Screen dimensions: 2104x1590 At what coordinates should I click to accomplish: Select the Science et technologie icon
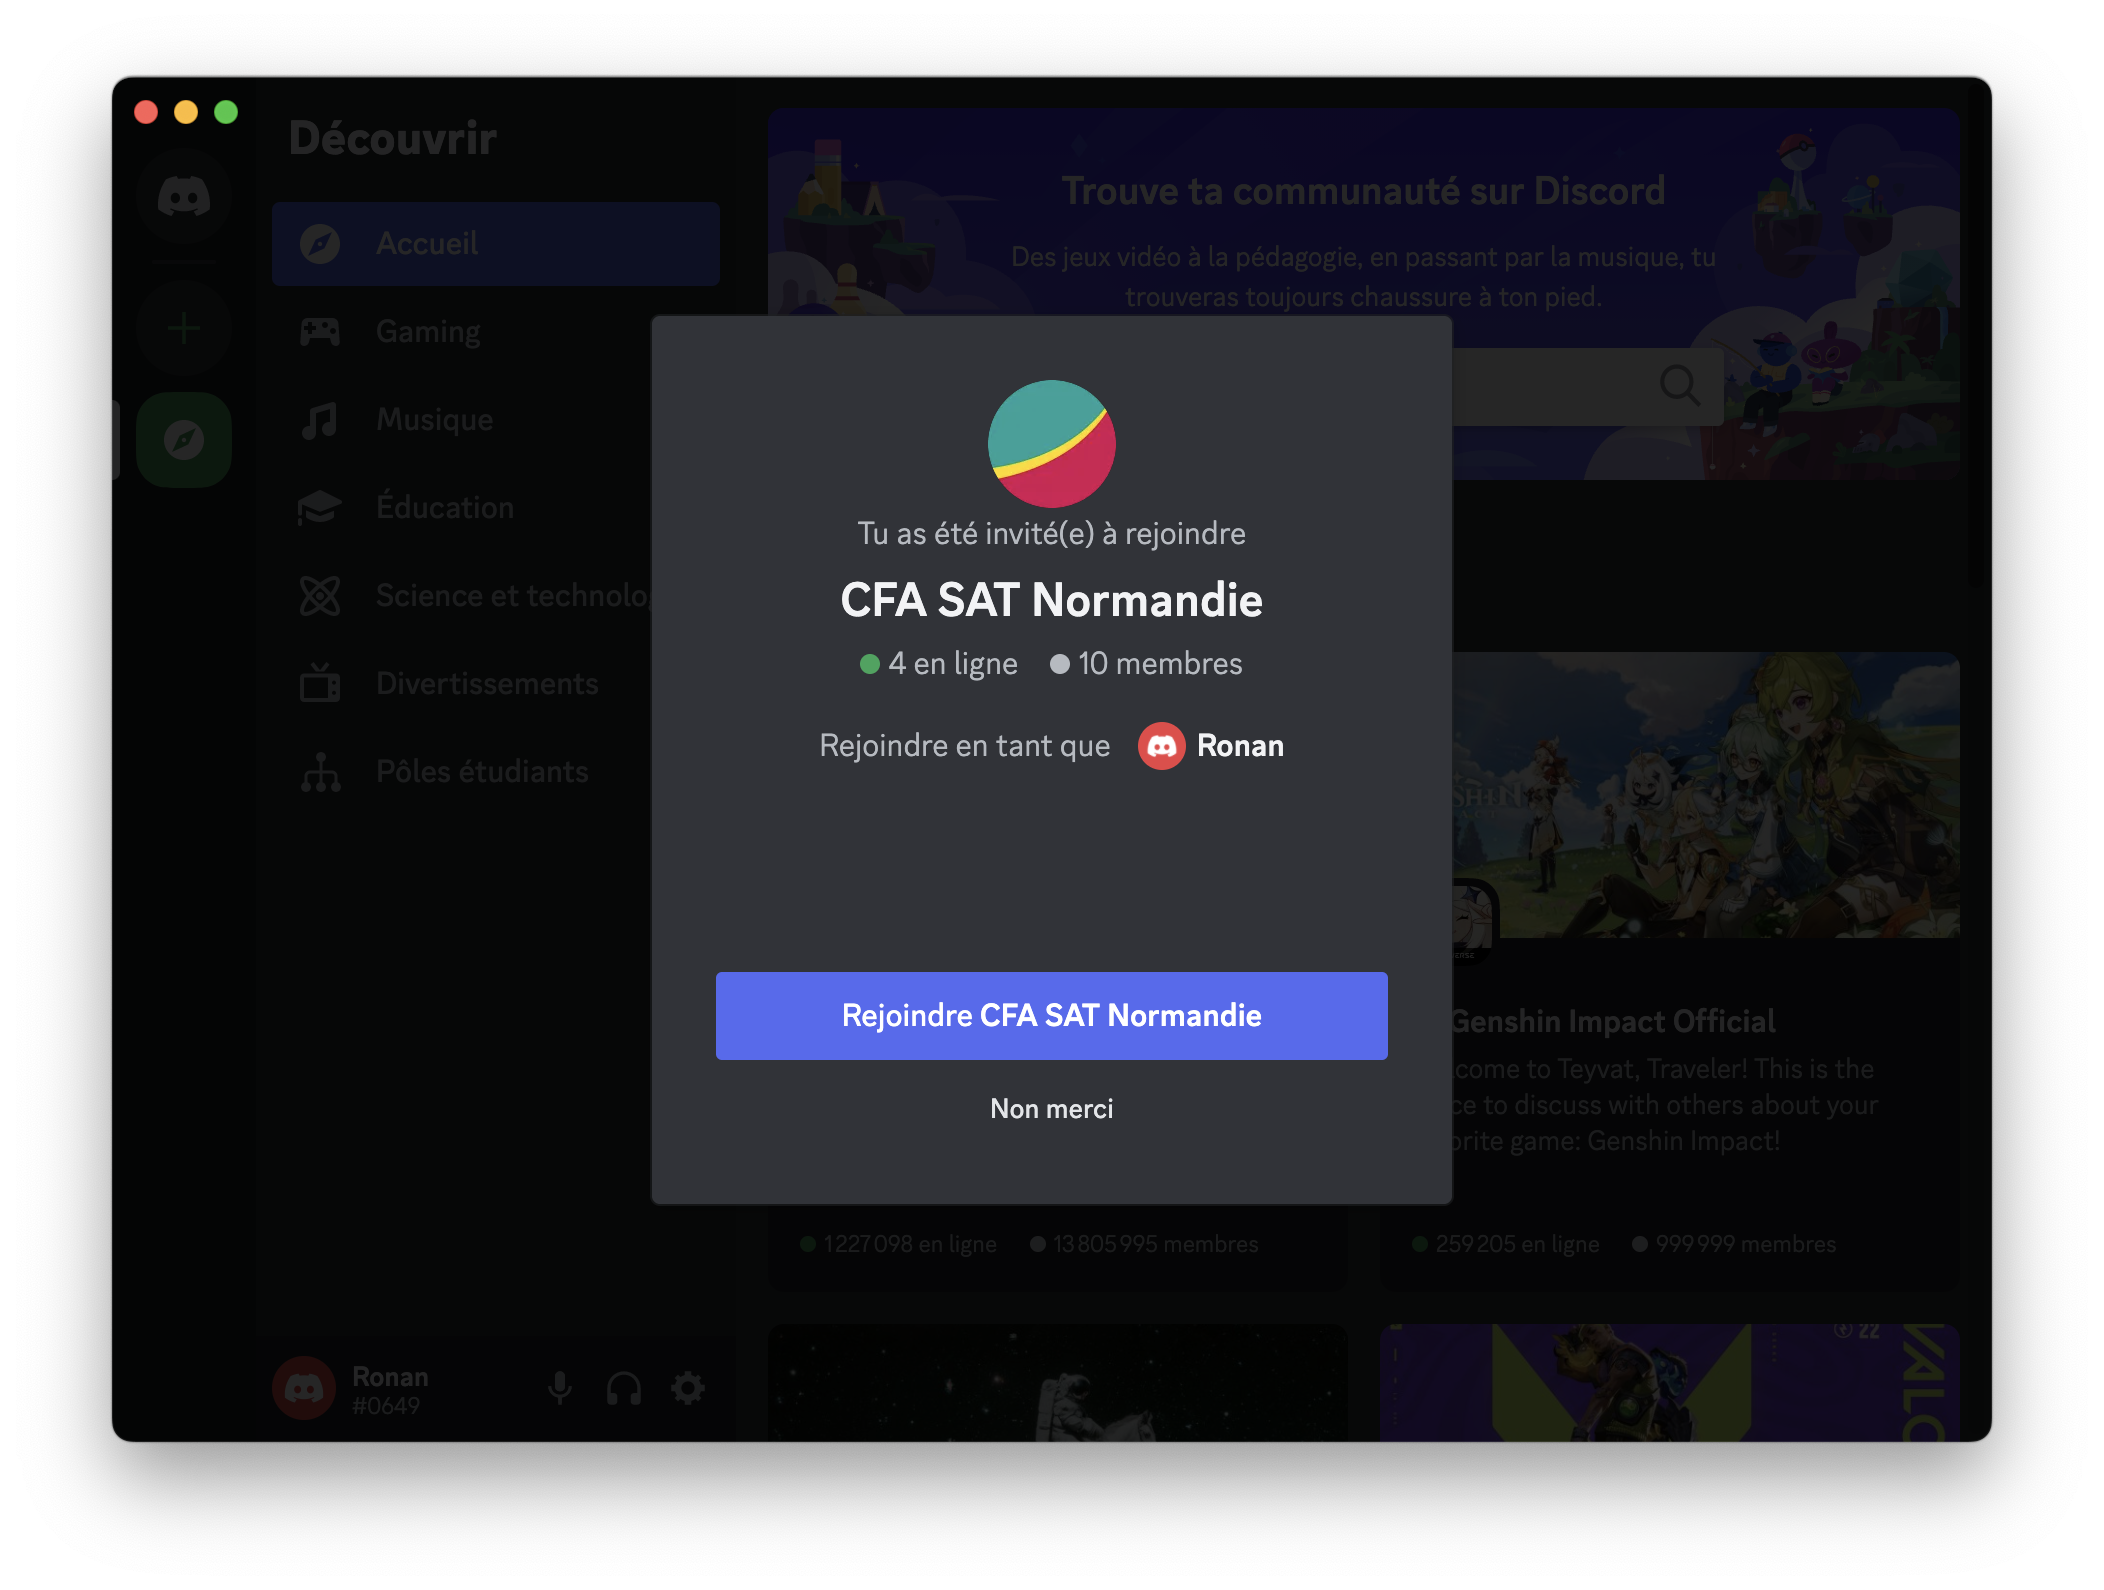tap(321, 595)
